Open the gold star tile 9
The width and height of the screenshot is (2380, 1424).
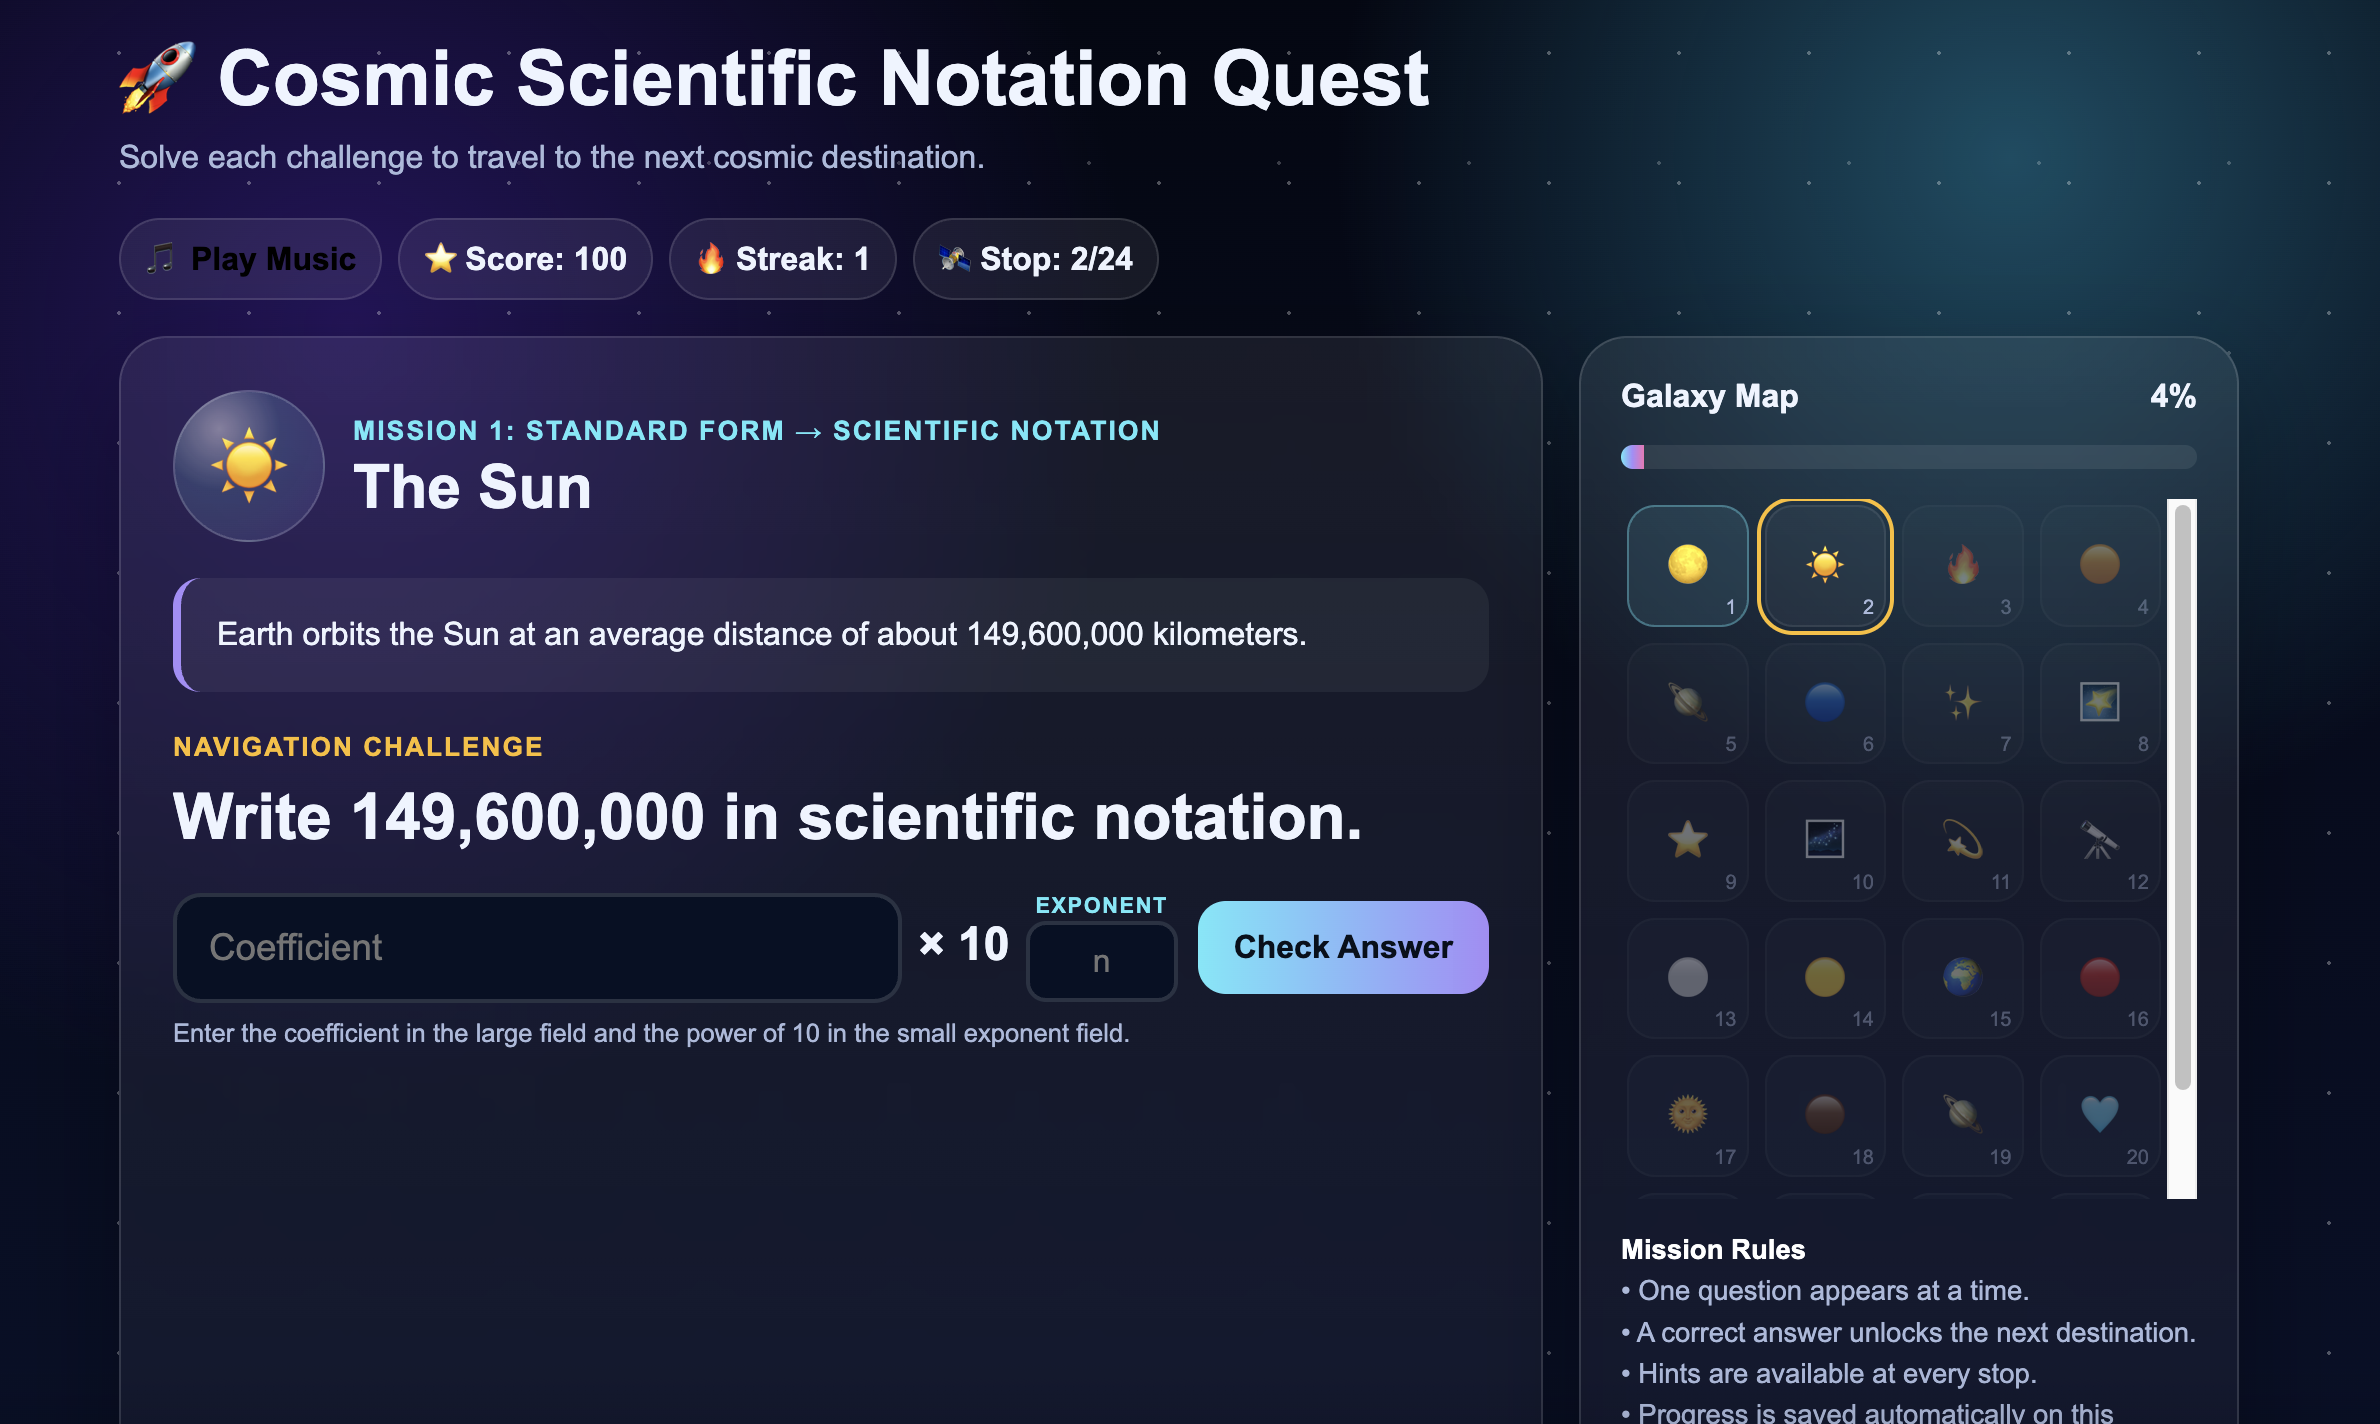(x=1687, y=841)
